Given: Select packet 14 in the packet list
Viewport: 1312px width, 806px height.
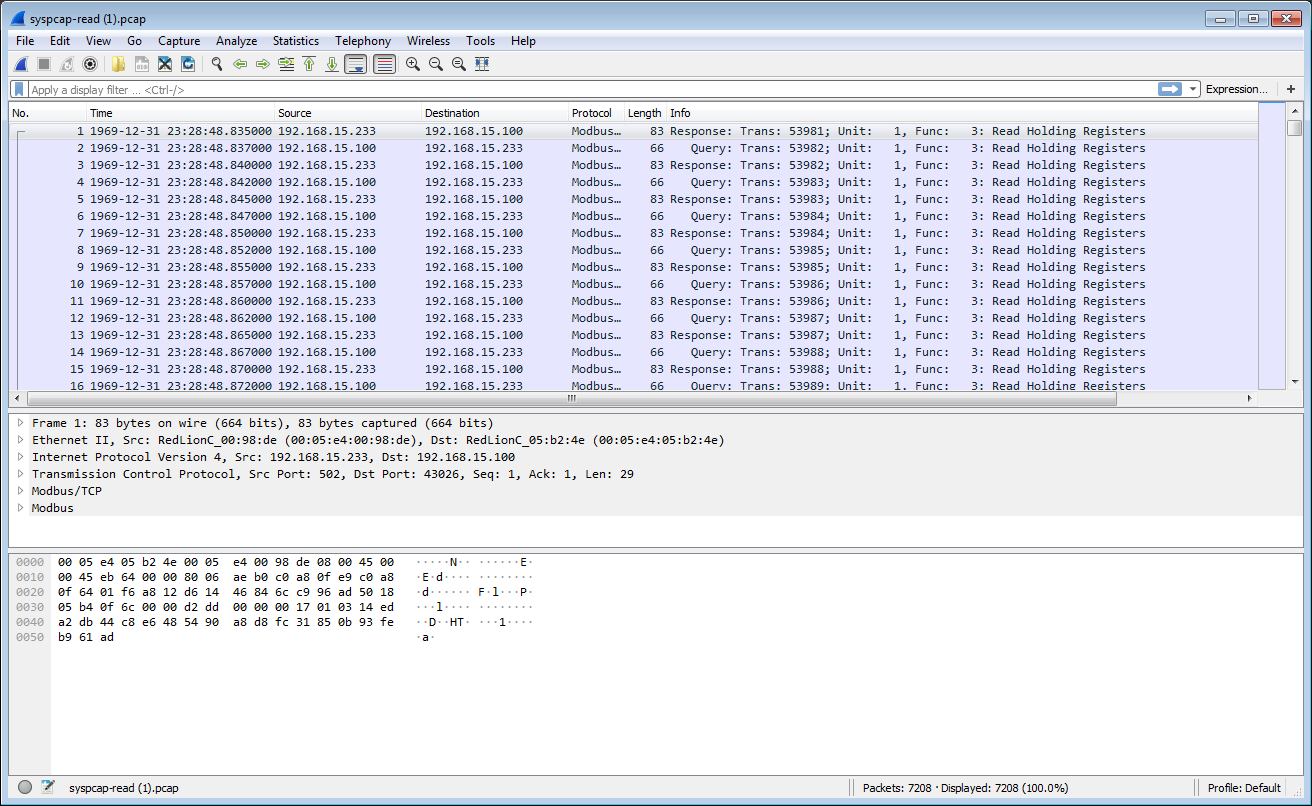Looking at the screenshot, I should [634, 352].
